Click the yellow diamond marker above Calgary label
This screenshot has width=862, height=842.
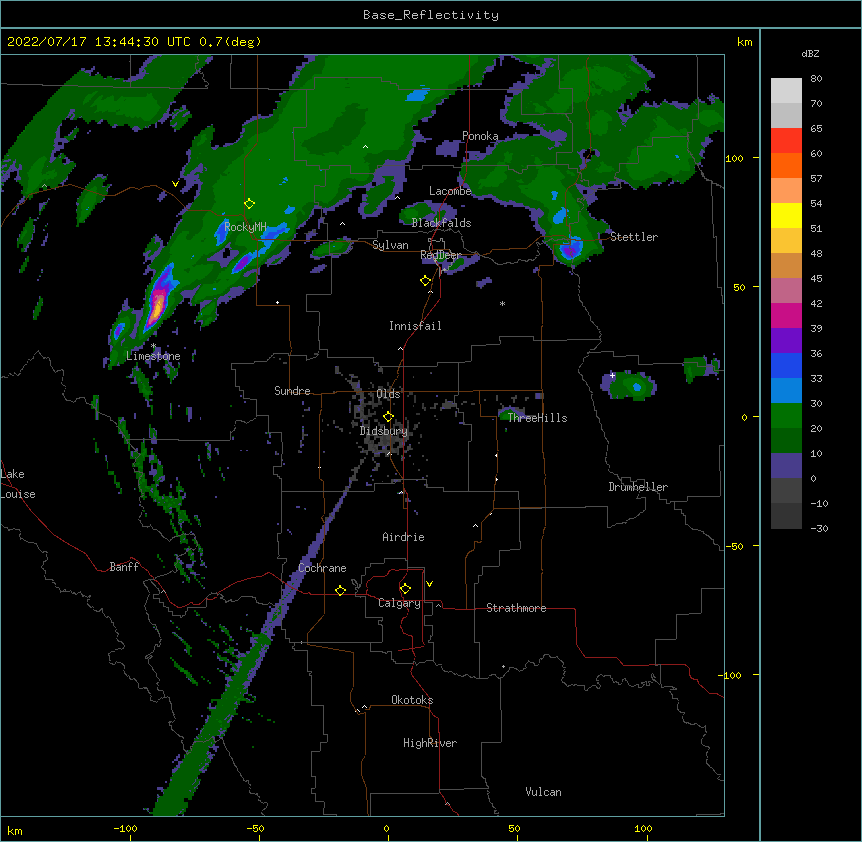tap(405, 589)
